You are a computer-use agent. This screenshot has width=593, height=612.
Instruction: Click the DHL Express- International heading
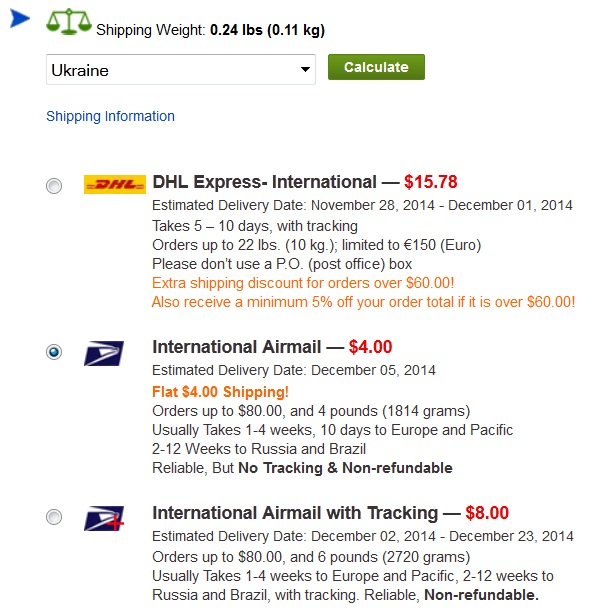(x=264, y=182)
